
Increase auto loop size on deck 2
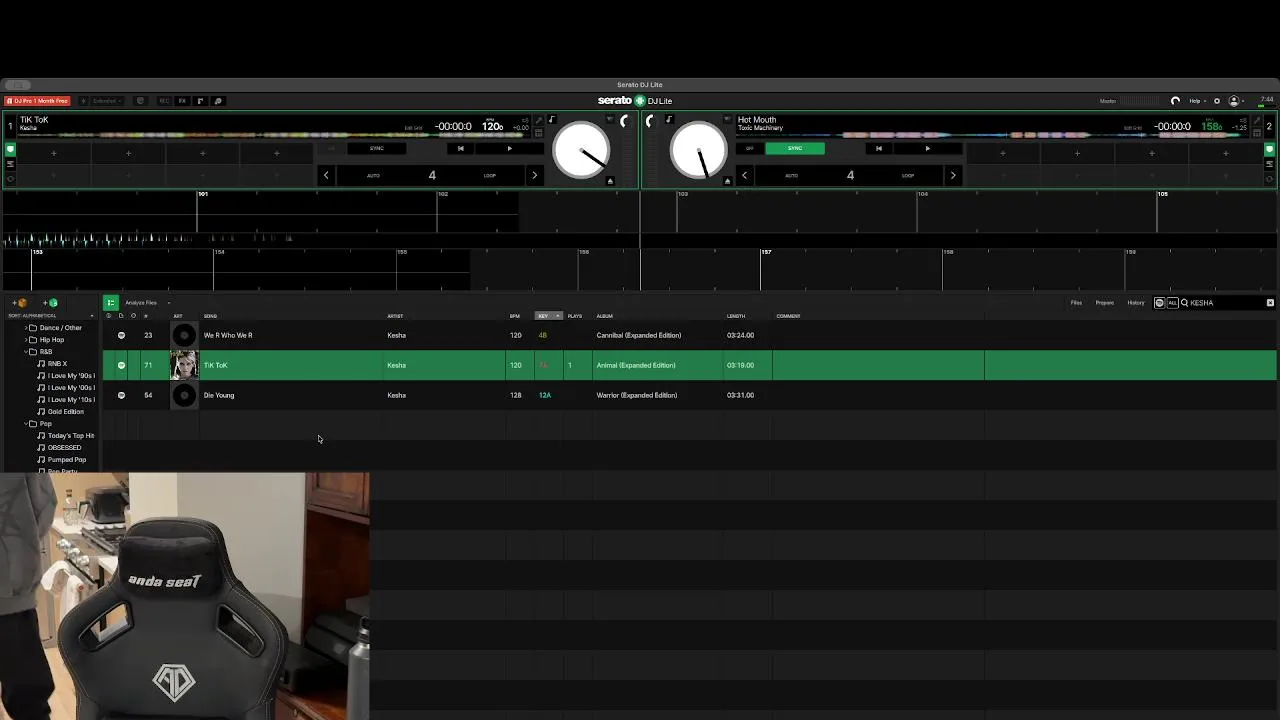952,175
